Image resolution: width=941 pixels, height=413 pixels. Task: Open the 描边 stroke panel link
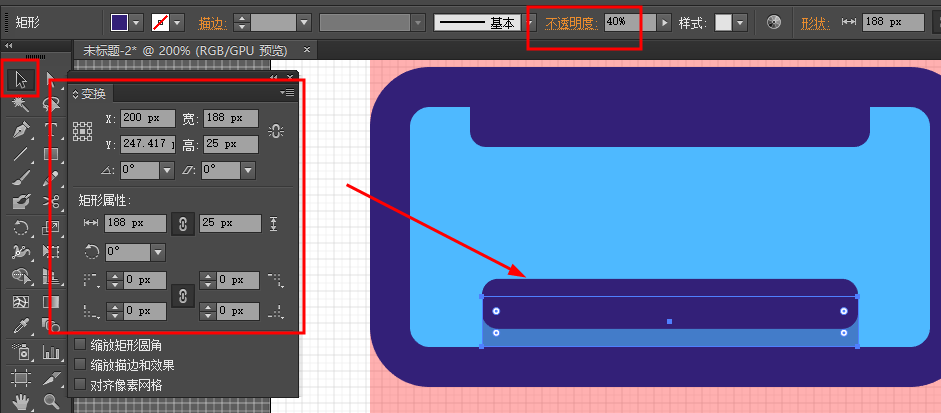[213, 23]
